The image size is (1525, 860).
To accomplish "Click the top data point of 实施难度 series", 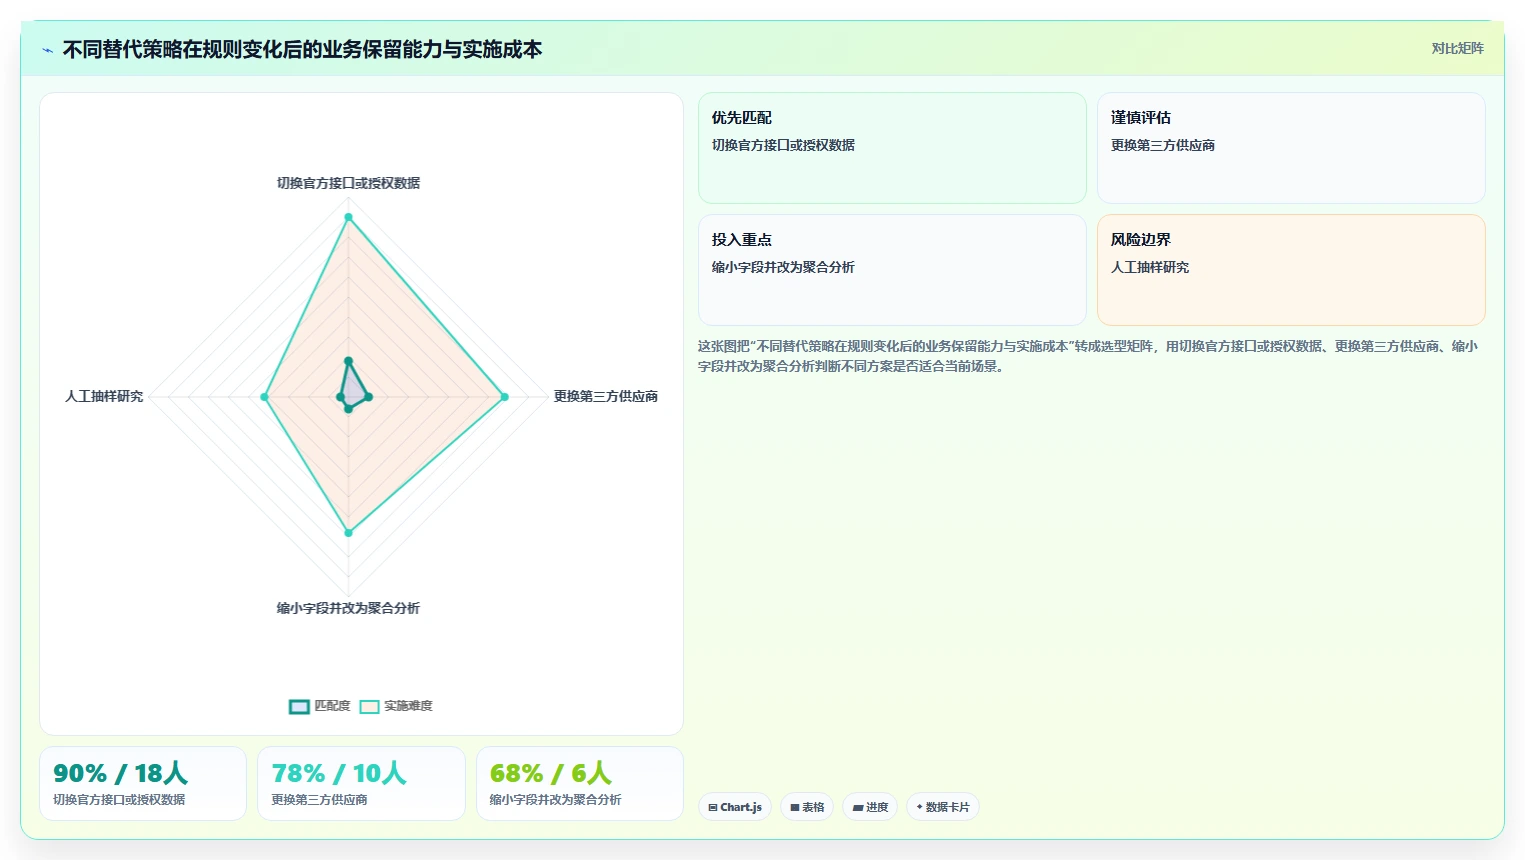I will (348, 217).
